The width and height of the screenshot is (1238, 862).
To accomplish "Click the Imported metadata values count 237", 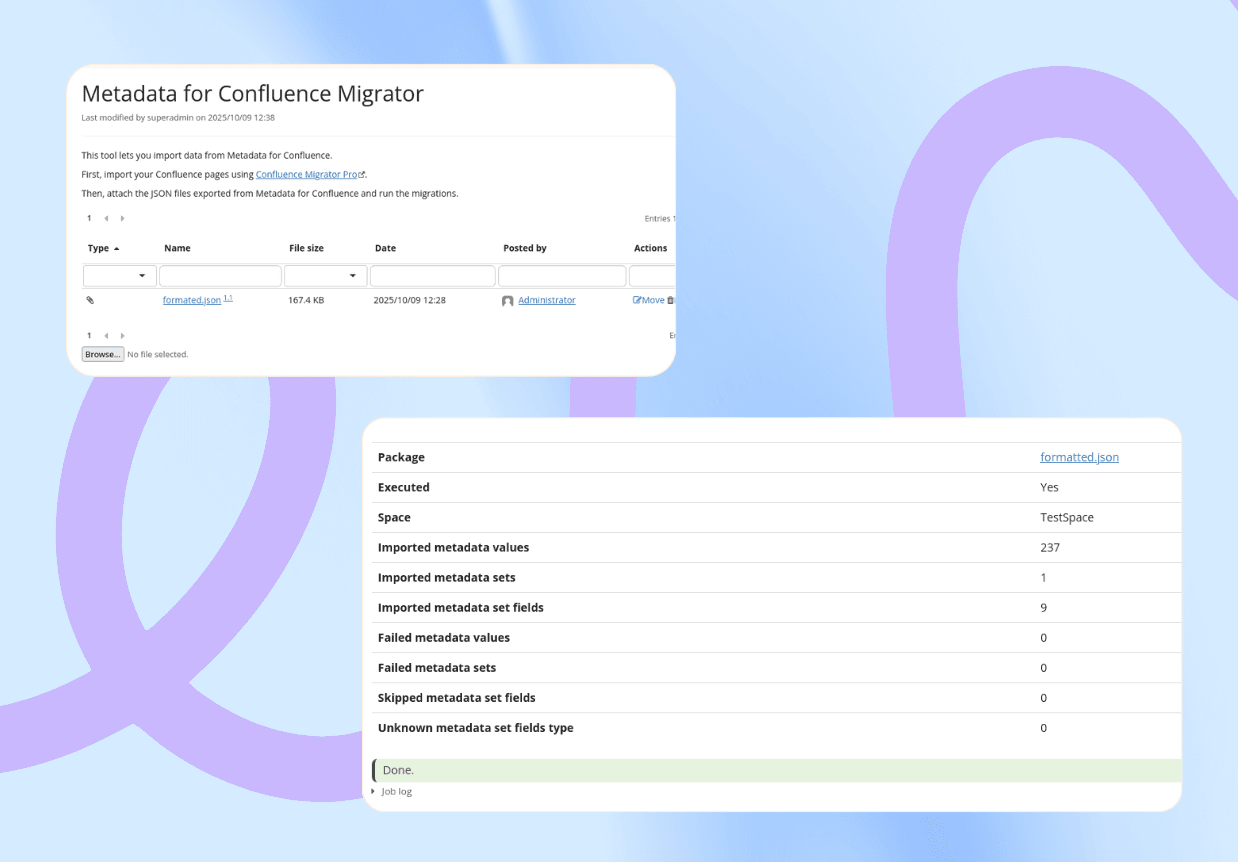I will pos(1050,547).
